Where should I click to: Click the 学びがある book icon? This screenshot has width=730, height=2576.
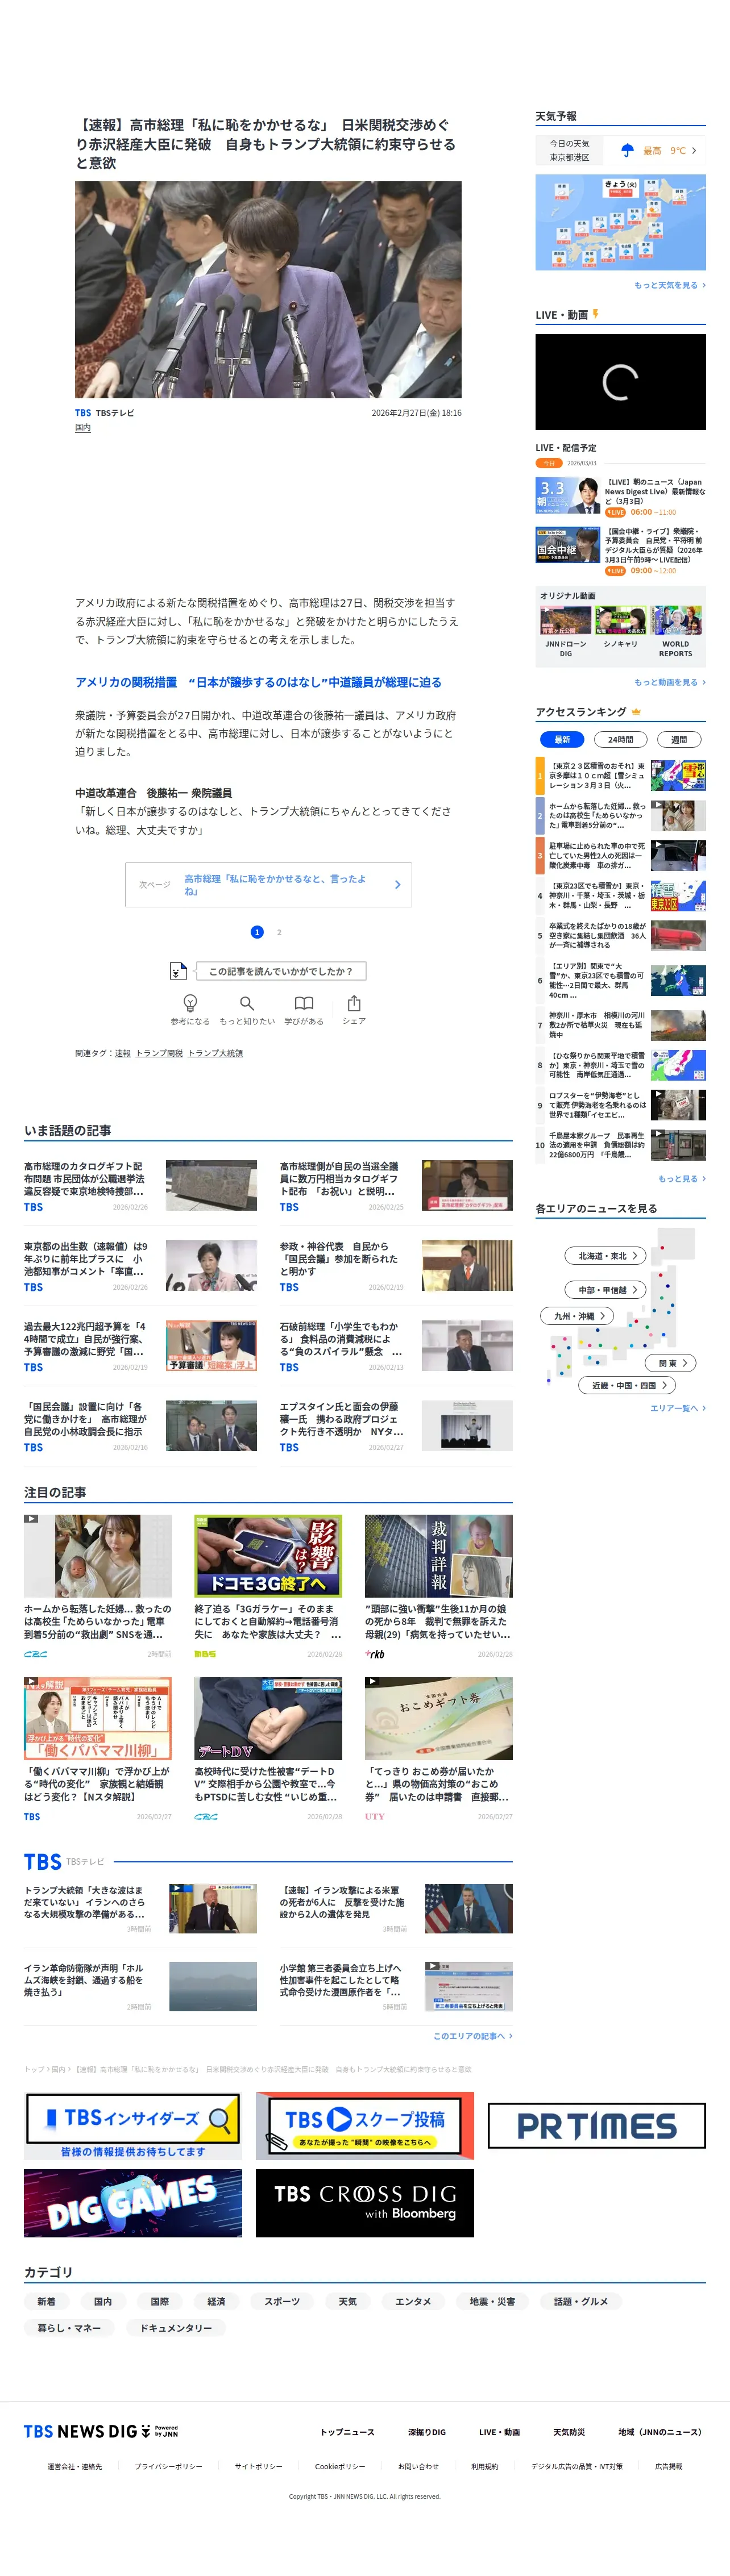click(304, 1002)
